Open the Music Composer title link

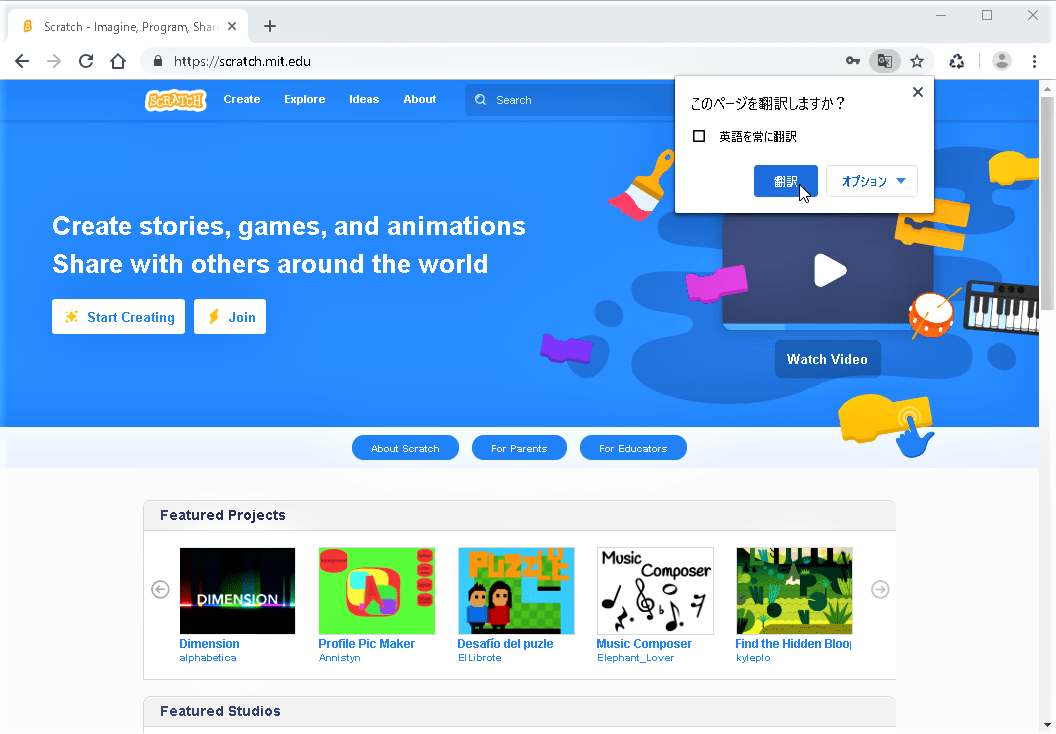644,644
